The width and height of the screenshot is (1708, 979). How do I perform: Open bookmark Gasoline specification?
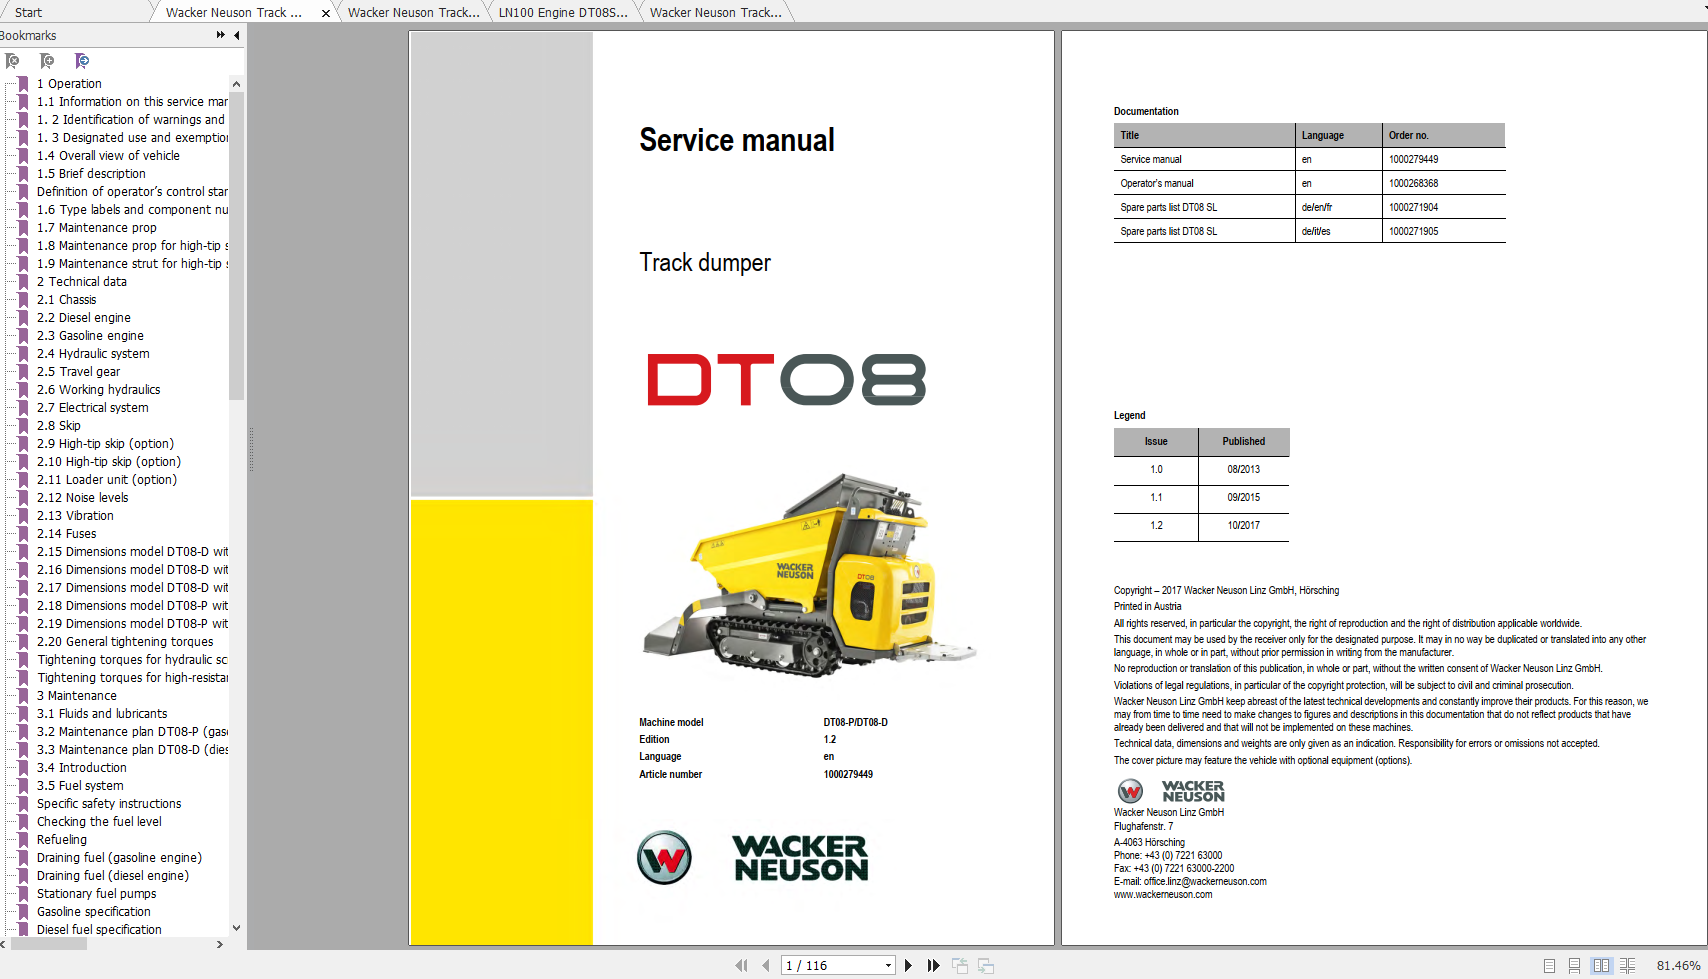click(x=94, y=912)
